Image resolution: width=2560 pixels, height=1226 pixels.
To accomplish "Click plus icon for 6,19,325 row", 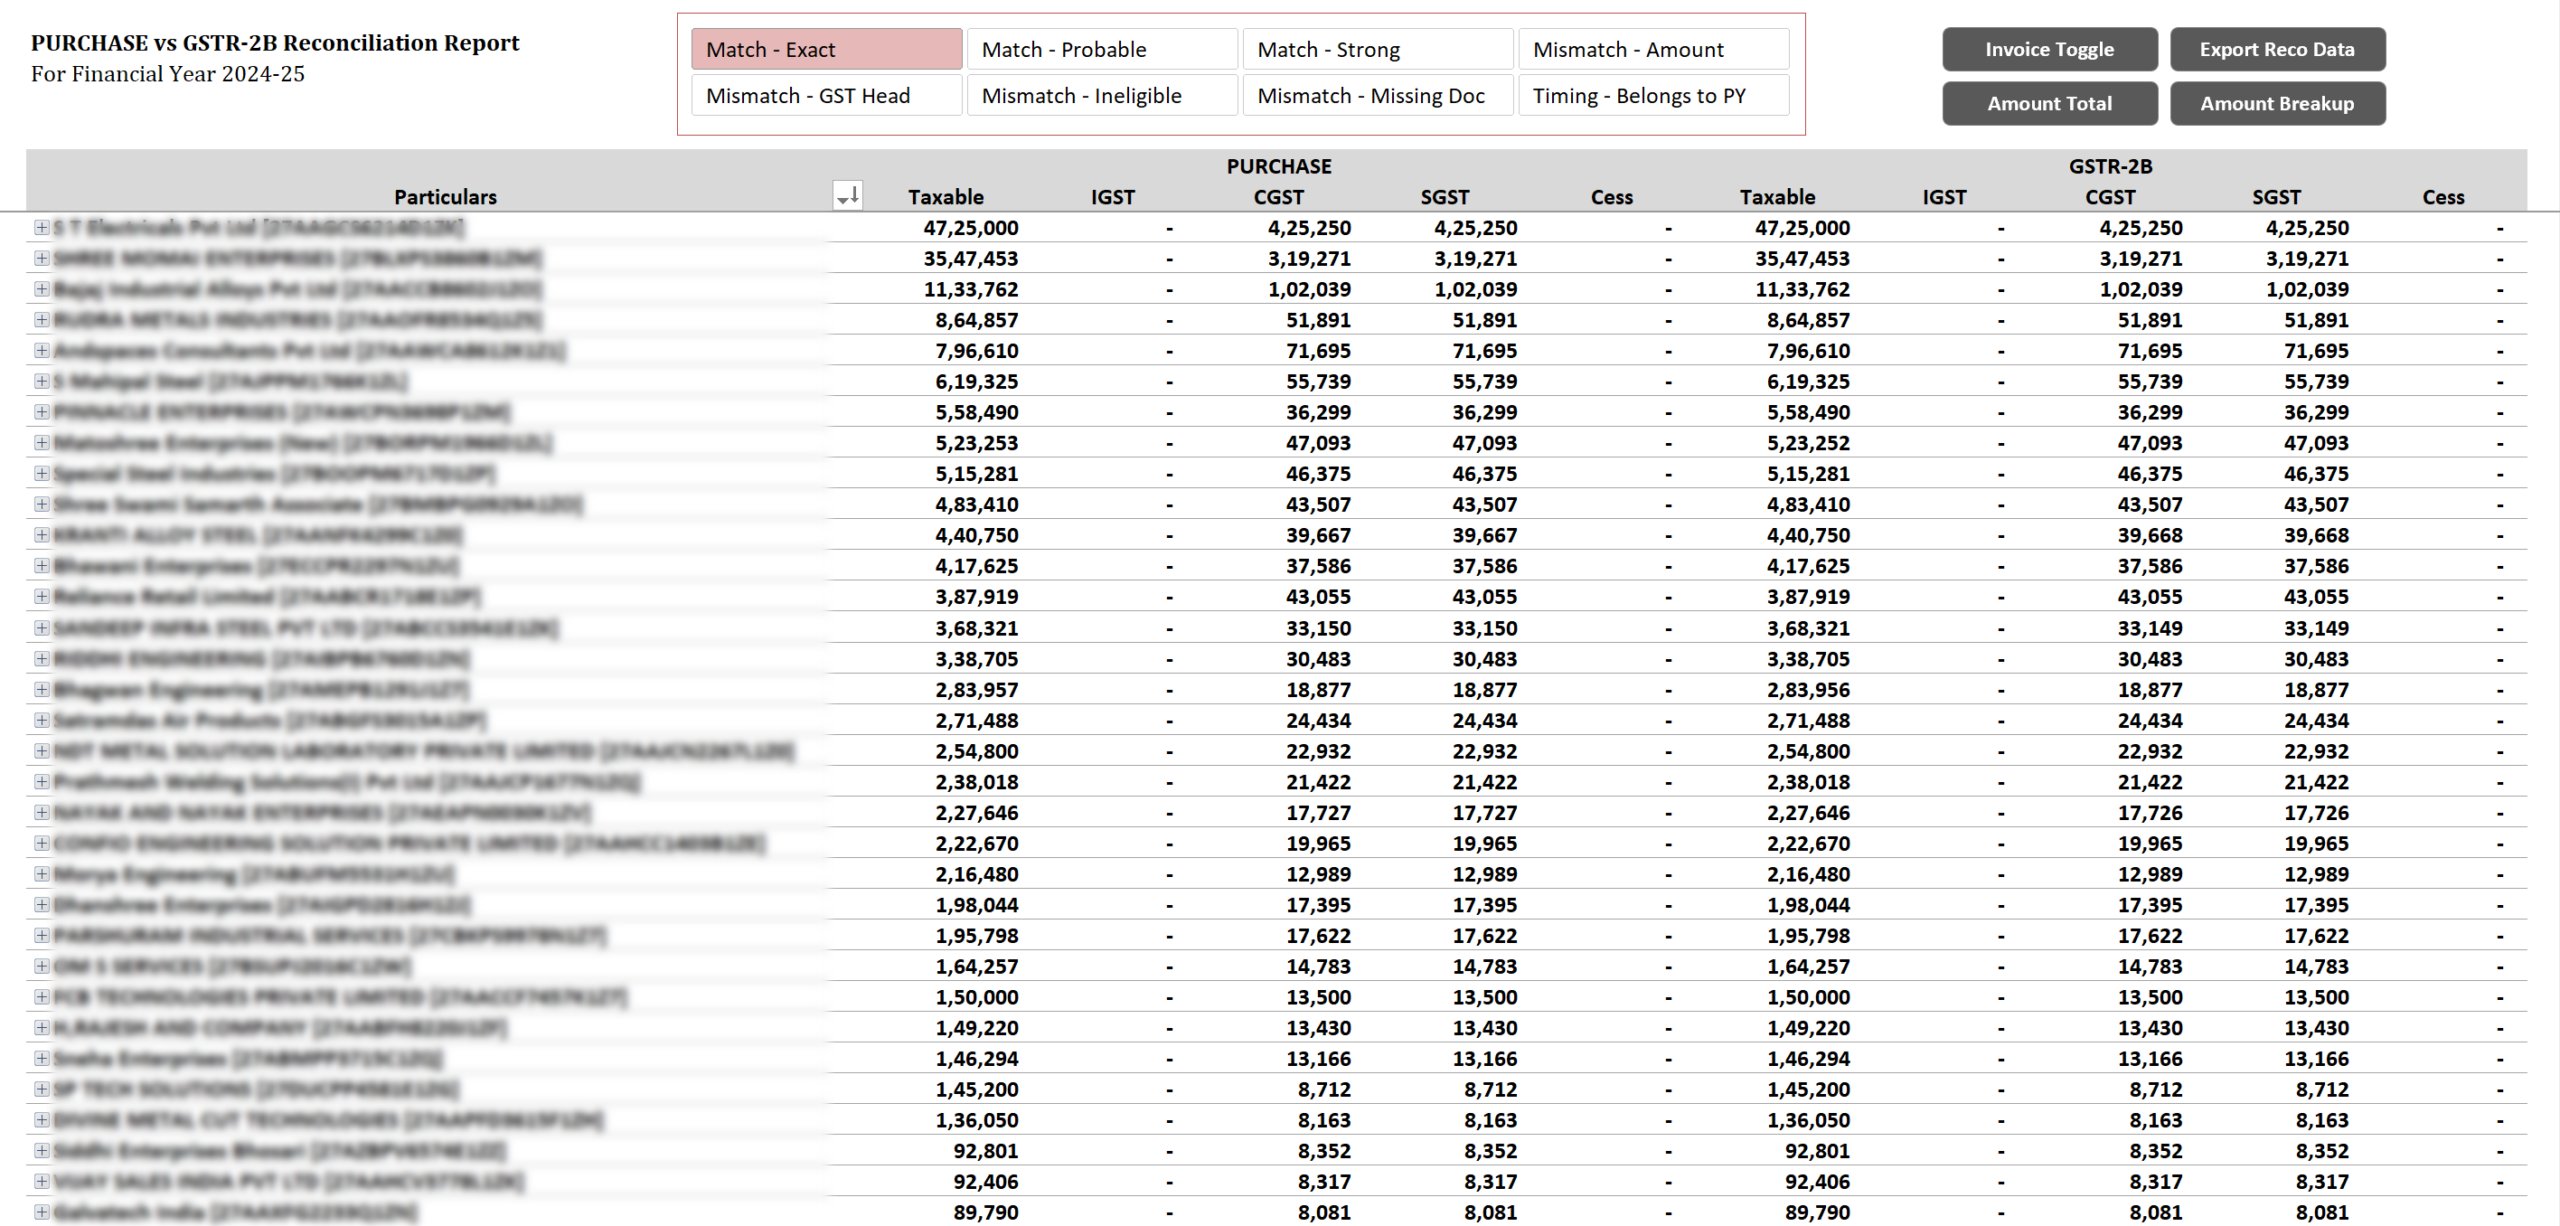I will (x=41, y=381).
